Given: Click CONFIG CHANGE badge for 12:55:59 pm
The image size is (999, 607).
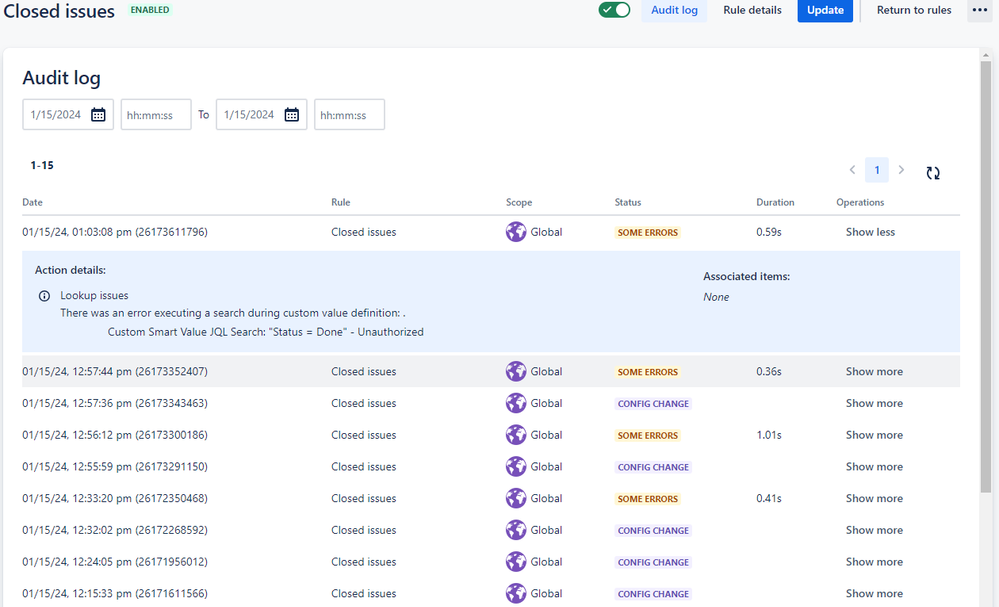Looking at the screenshot, I should pos(653,467).
